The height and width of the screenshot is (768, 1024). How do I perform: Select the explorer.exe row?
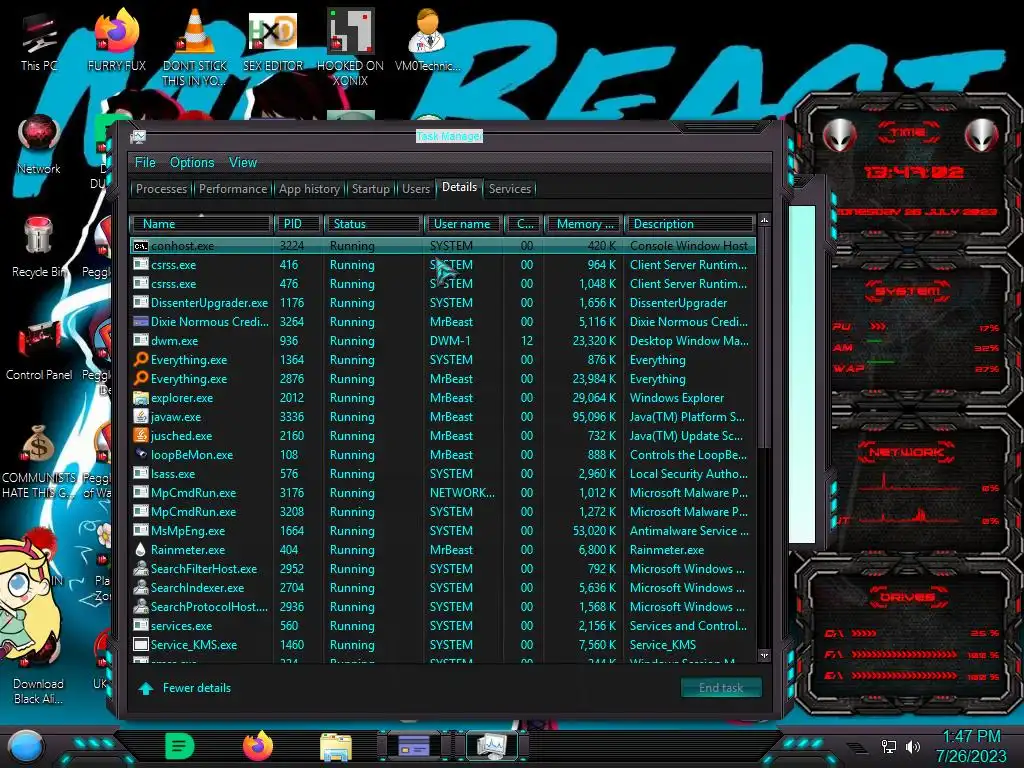tap(443, 398)
